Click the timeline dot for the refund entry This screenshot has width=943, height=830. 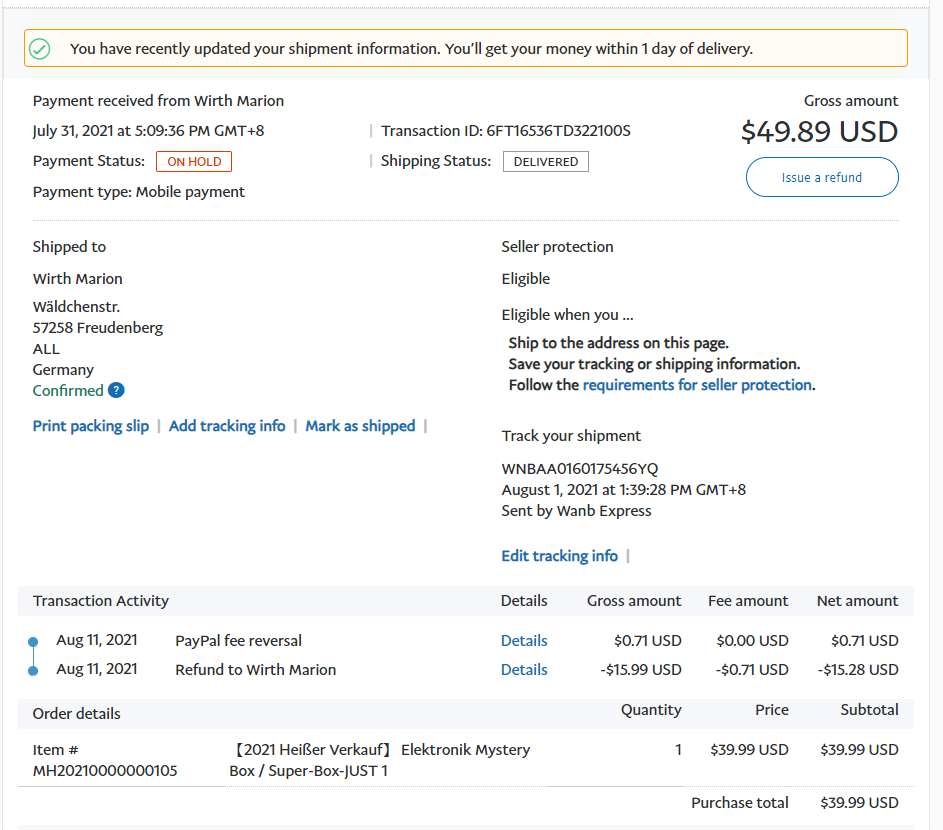[33, 670]
